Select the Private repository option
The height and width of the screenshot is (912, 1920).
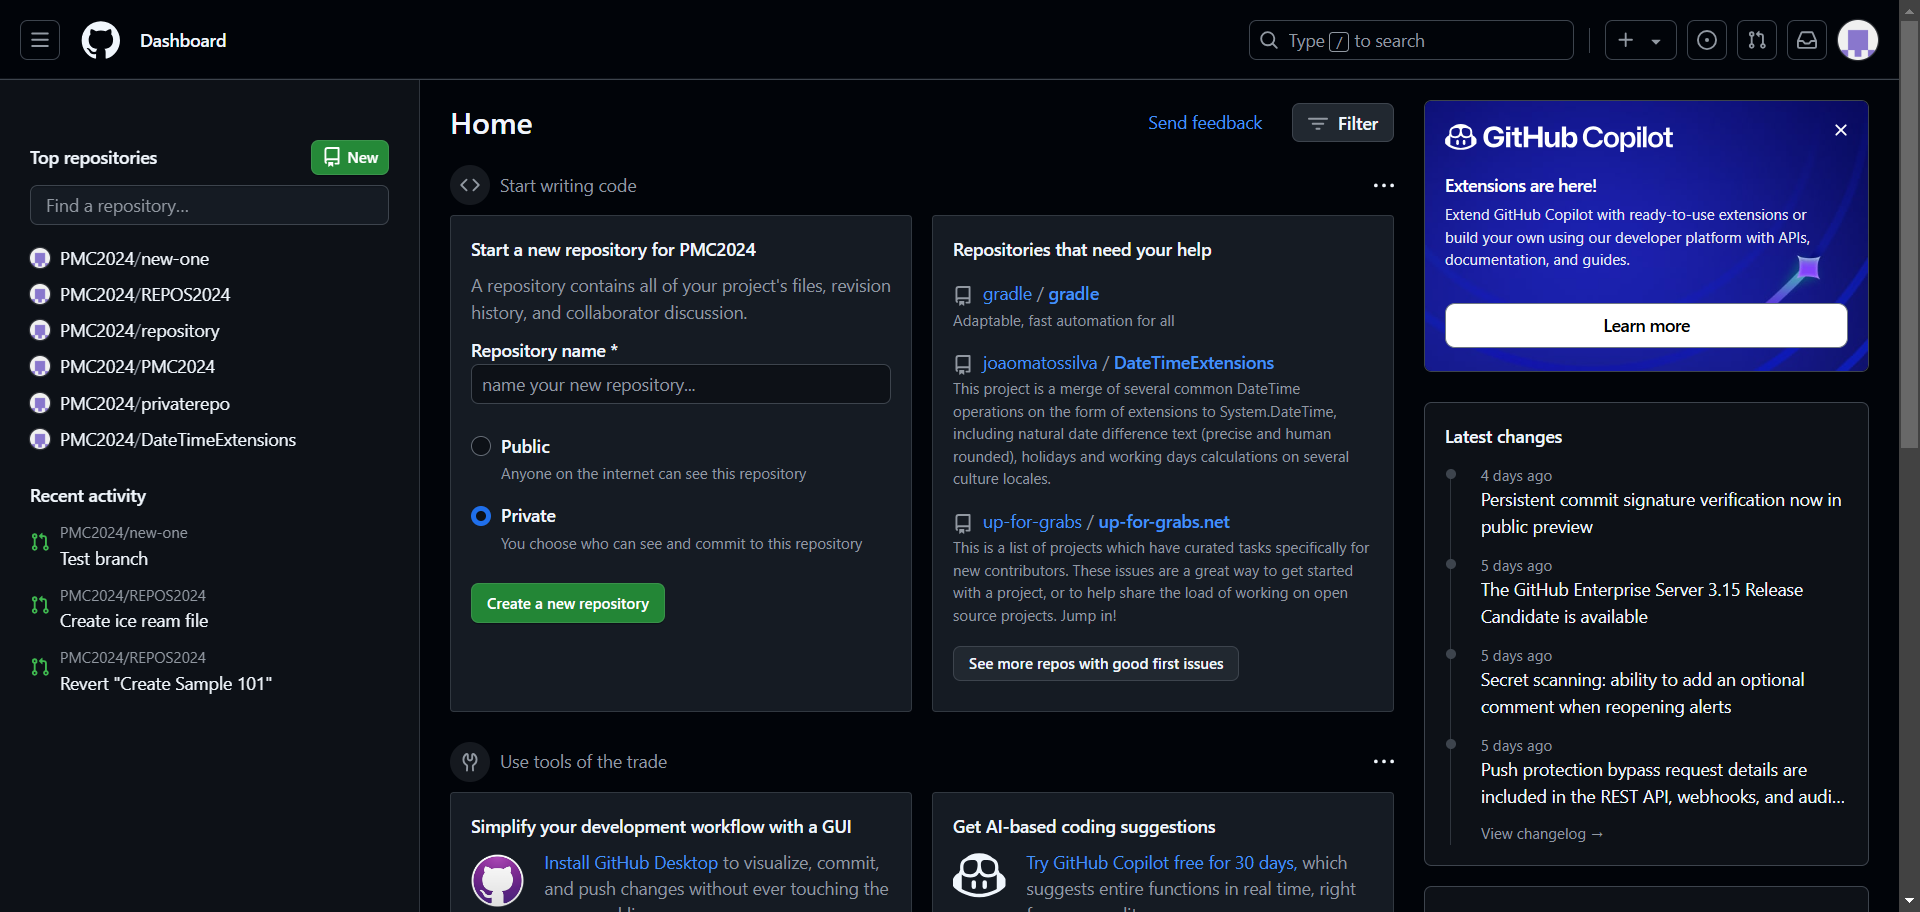pos(481,516)
